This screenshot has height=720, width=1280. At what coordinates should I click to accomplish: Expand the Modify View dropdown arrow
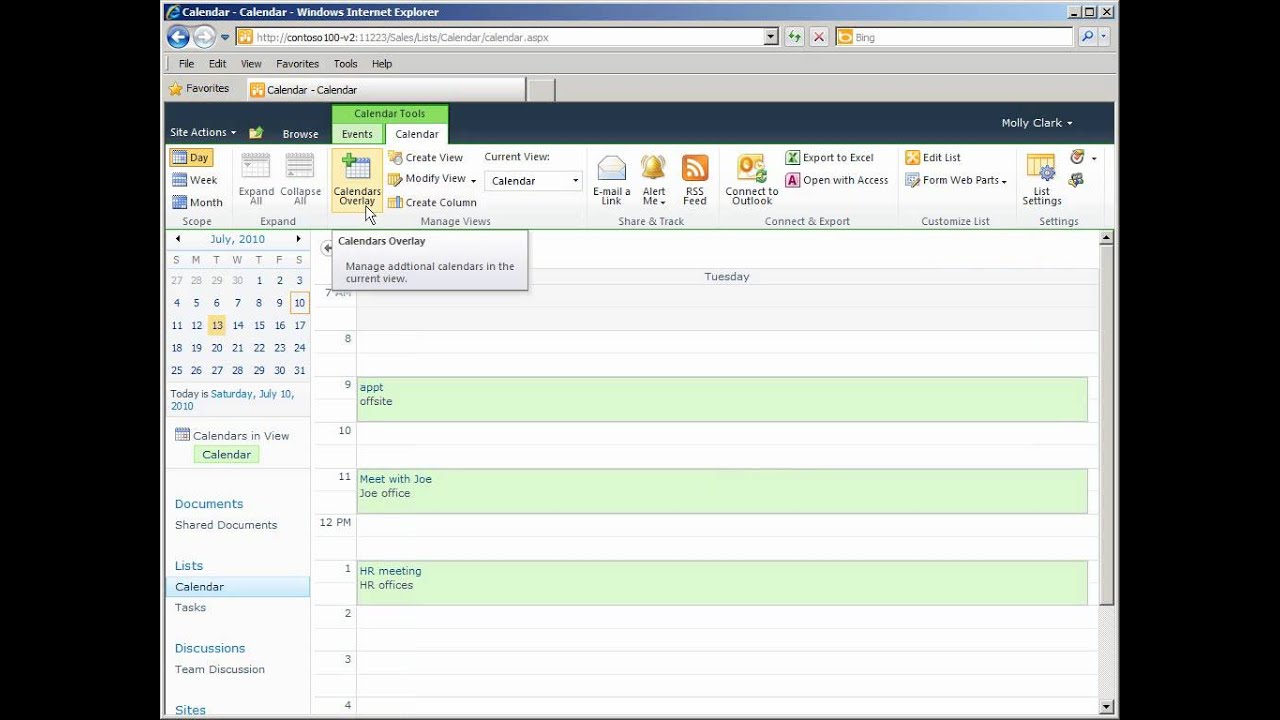pos(473,180)
